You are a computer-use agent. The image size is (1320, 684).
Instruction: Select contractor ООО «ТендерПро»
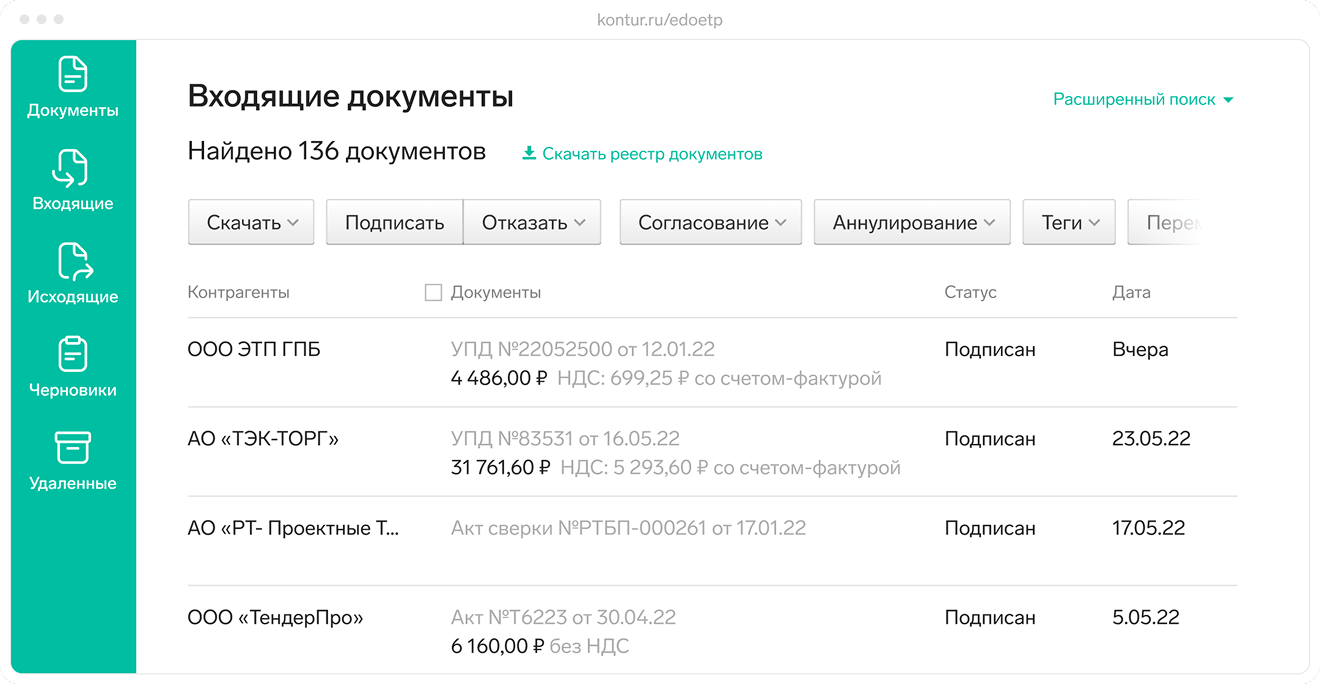[x=275, y=617]
